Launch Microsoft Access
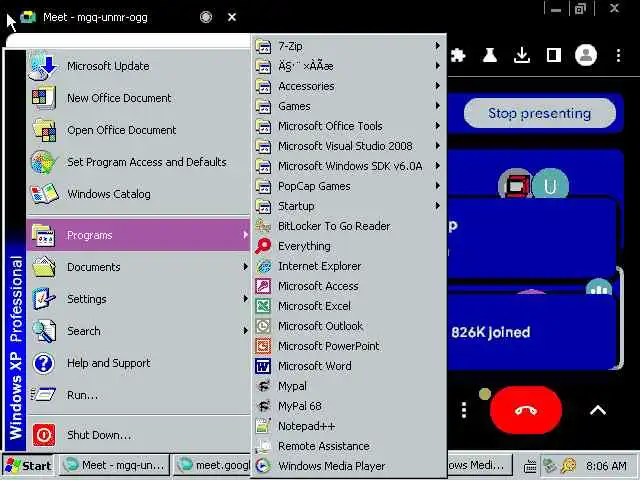 [349, 286]
